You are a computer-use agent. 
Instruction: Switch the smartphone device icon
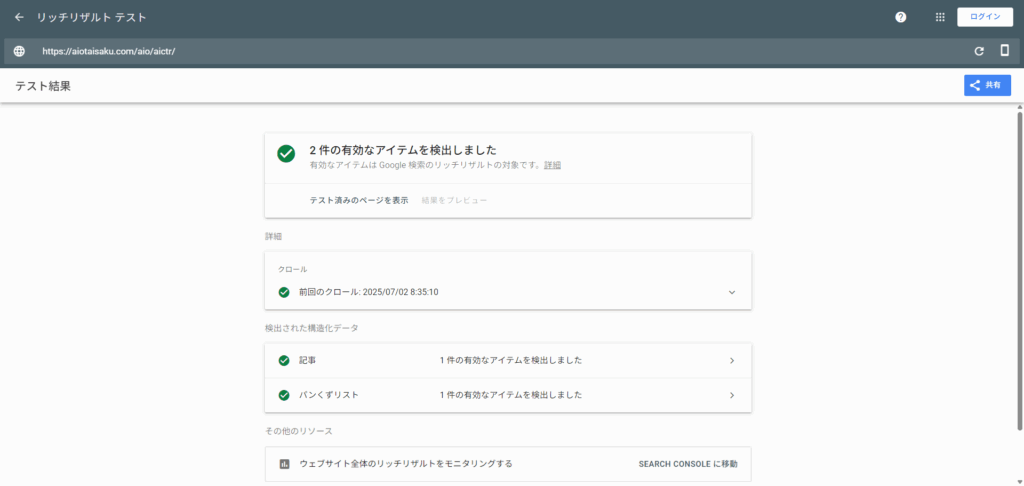pyautogui.click(x=1004, y=50)
